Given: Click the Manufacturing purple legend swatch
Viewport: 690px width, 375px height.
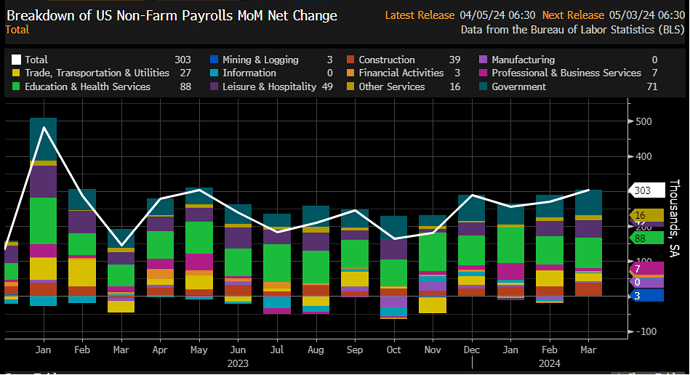Looking at the screenshot, I should [x=483, y=59].
